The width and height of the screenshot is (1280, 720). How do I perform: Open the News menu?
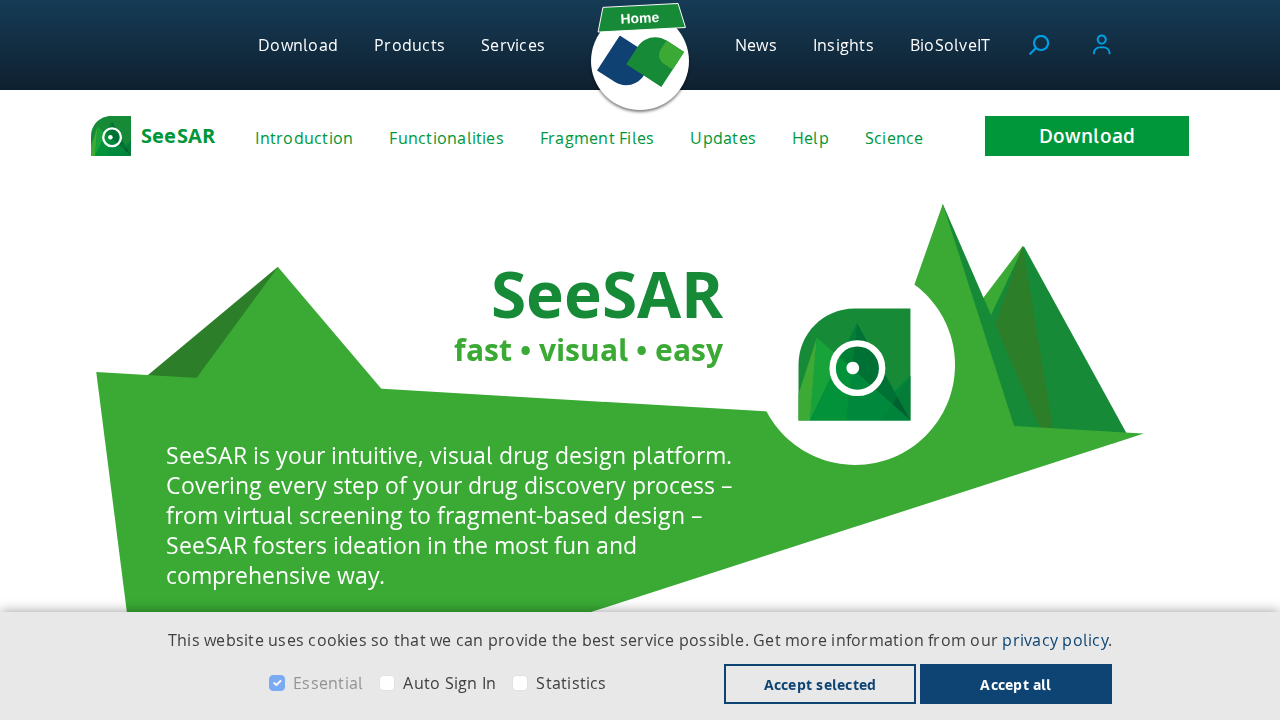click(x=756, y=45)
